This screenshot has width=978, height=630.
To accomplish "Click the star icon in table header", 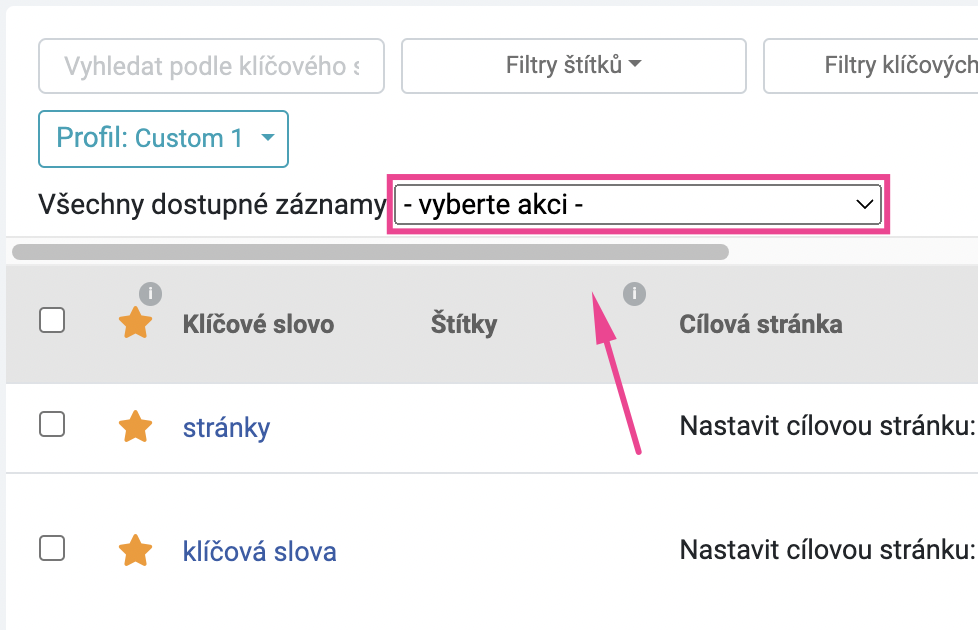I will coord(135,323).
